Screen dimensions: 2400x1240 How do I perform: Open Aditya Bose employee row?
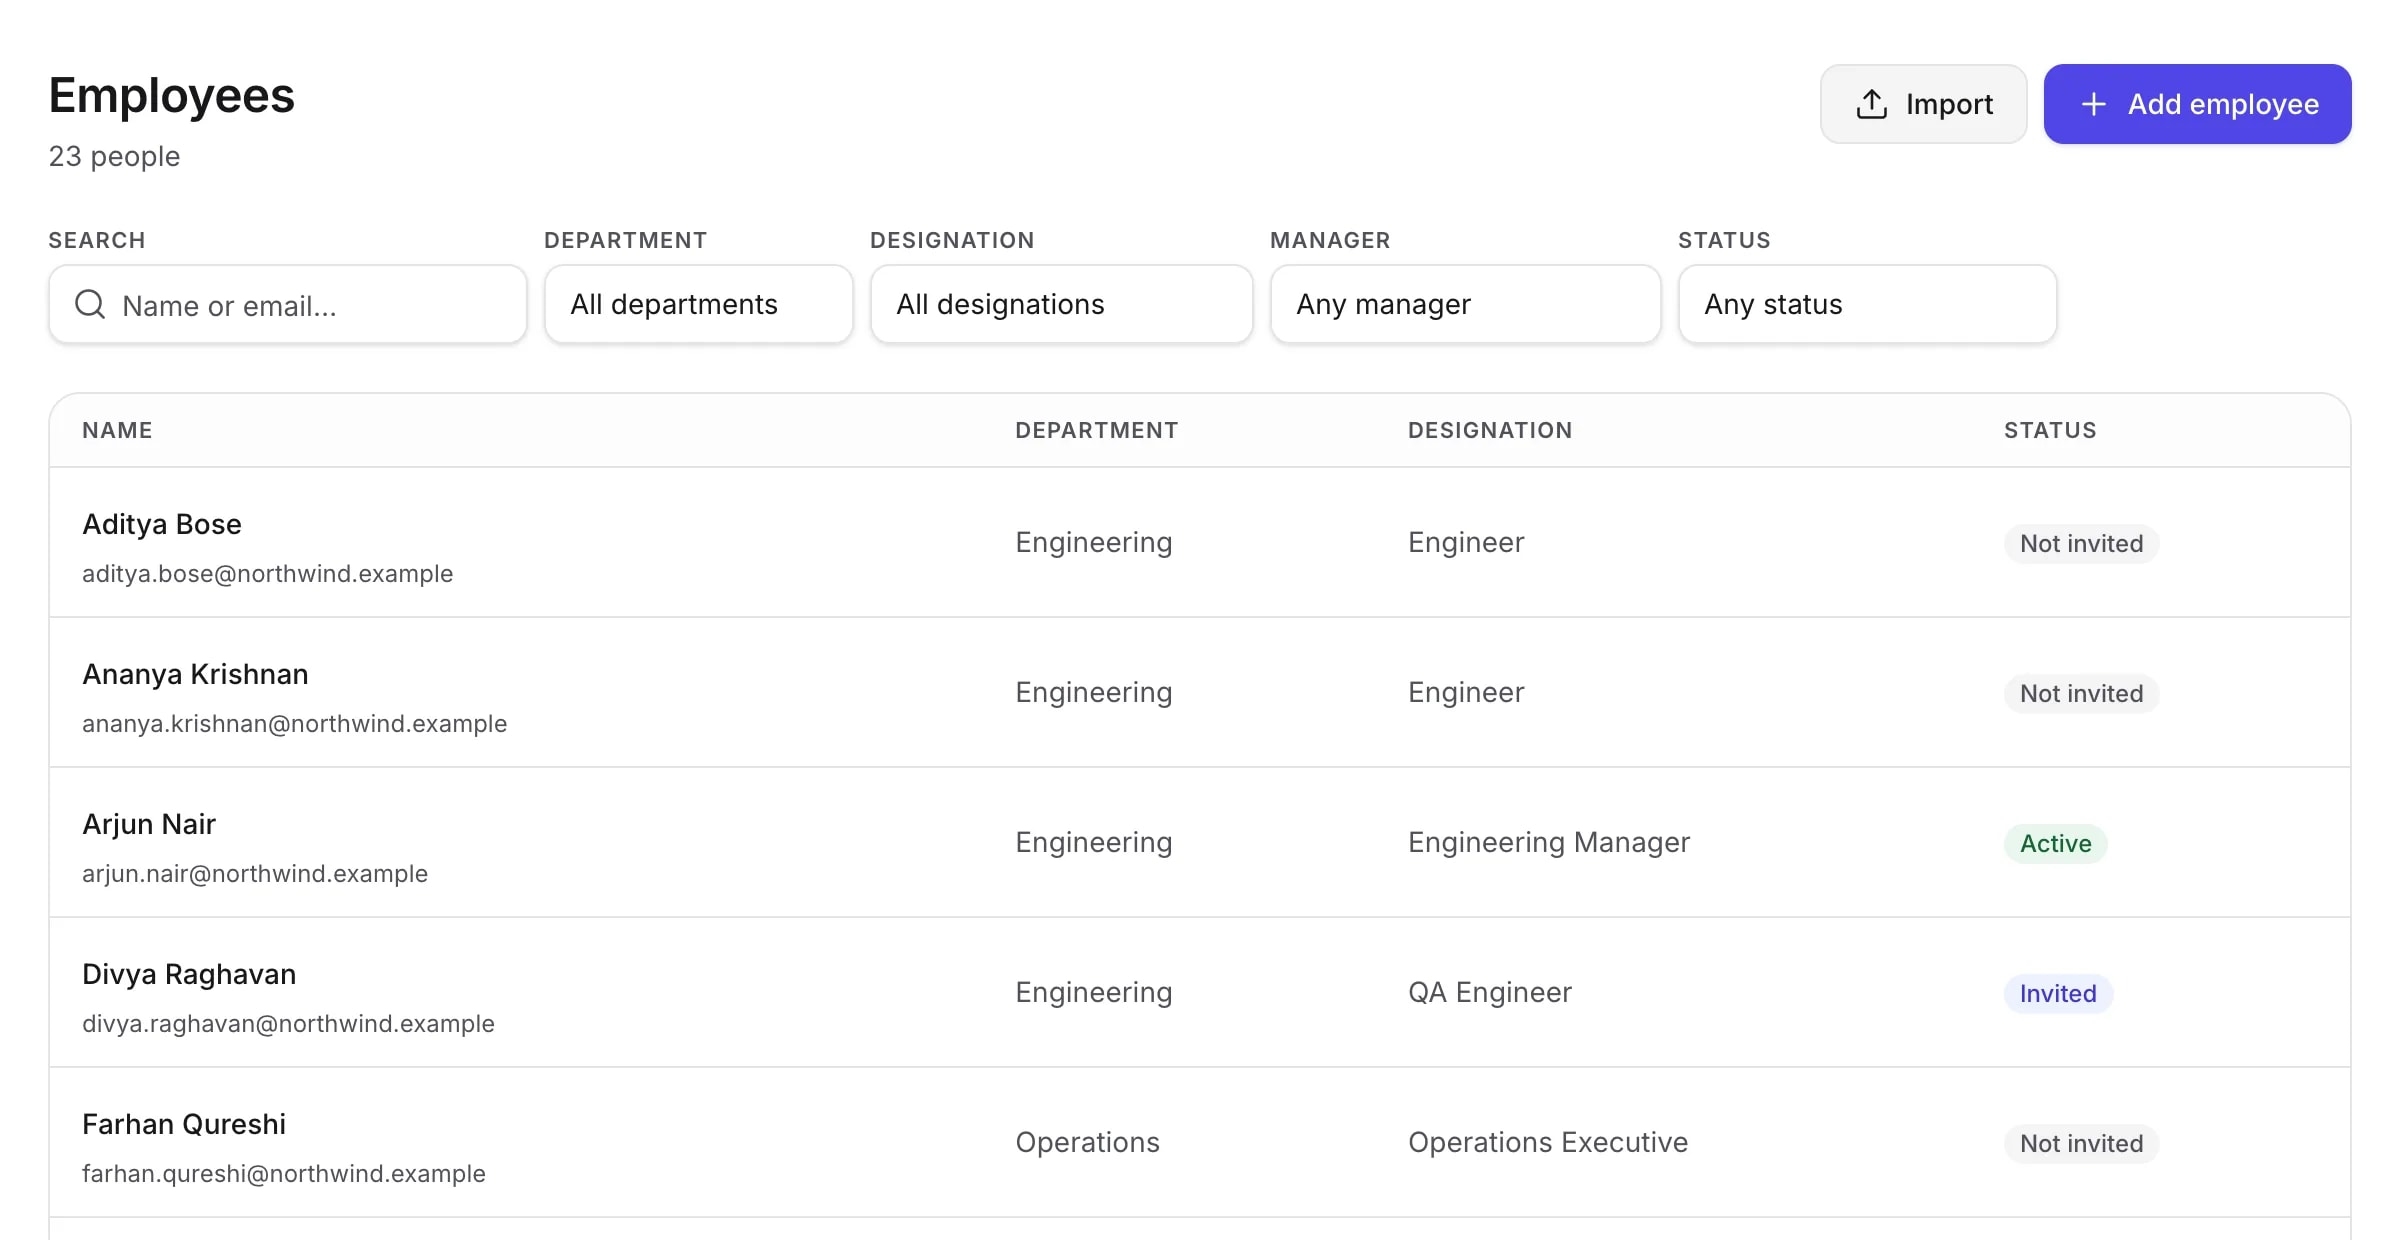[x=1200, y=542]
